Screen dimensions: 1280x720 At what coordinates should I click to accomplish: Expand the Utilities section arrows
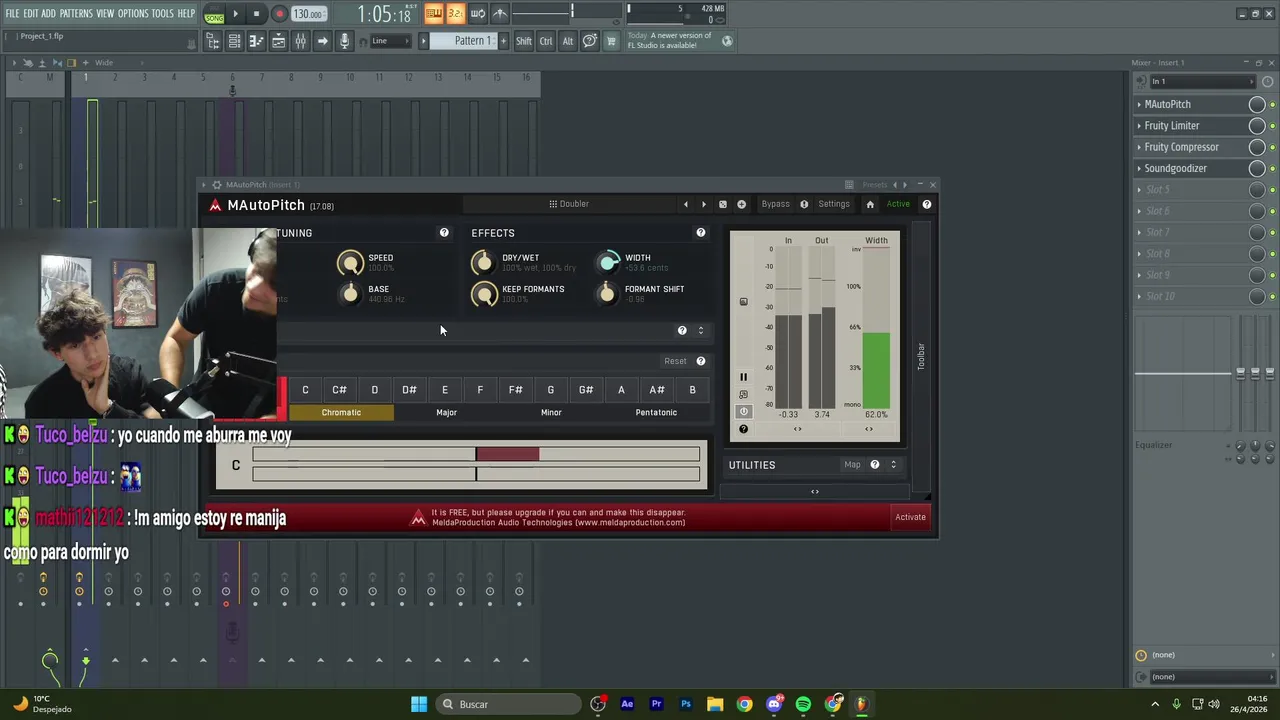click(x=893, y=465)
